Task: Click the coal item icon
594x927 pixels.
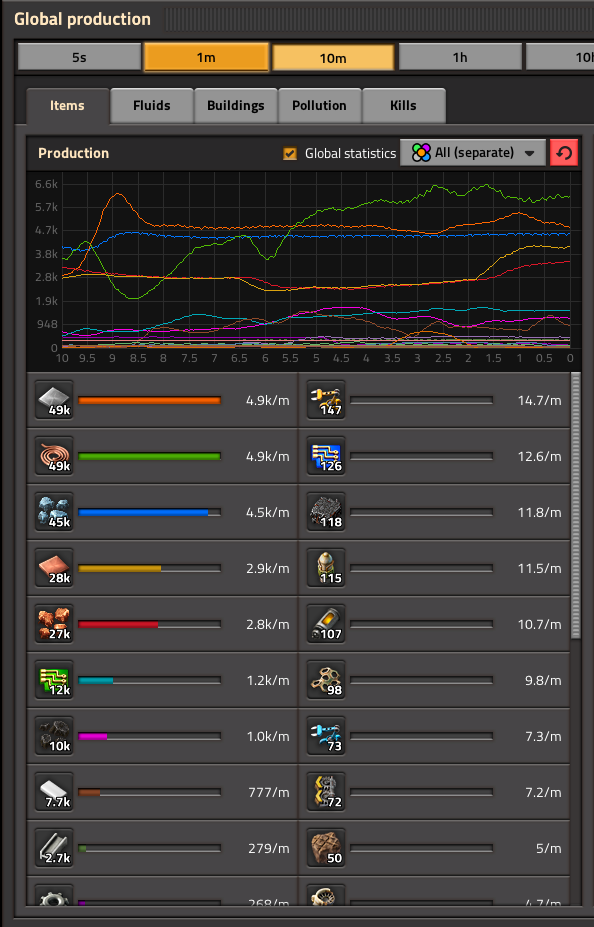Action: [54, 736]
